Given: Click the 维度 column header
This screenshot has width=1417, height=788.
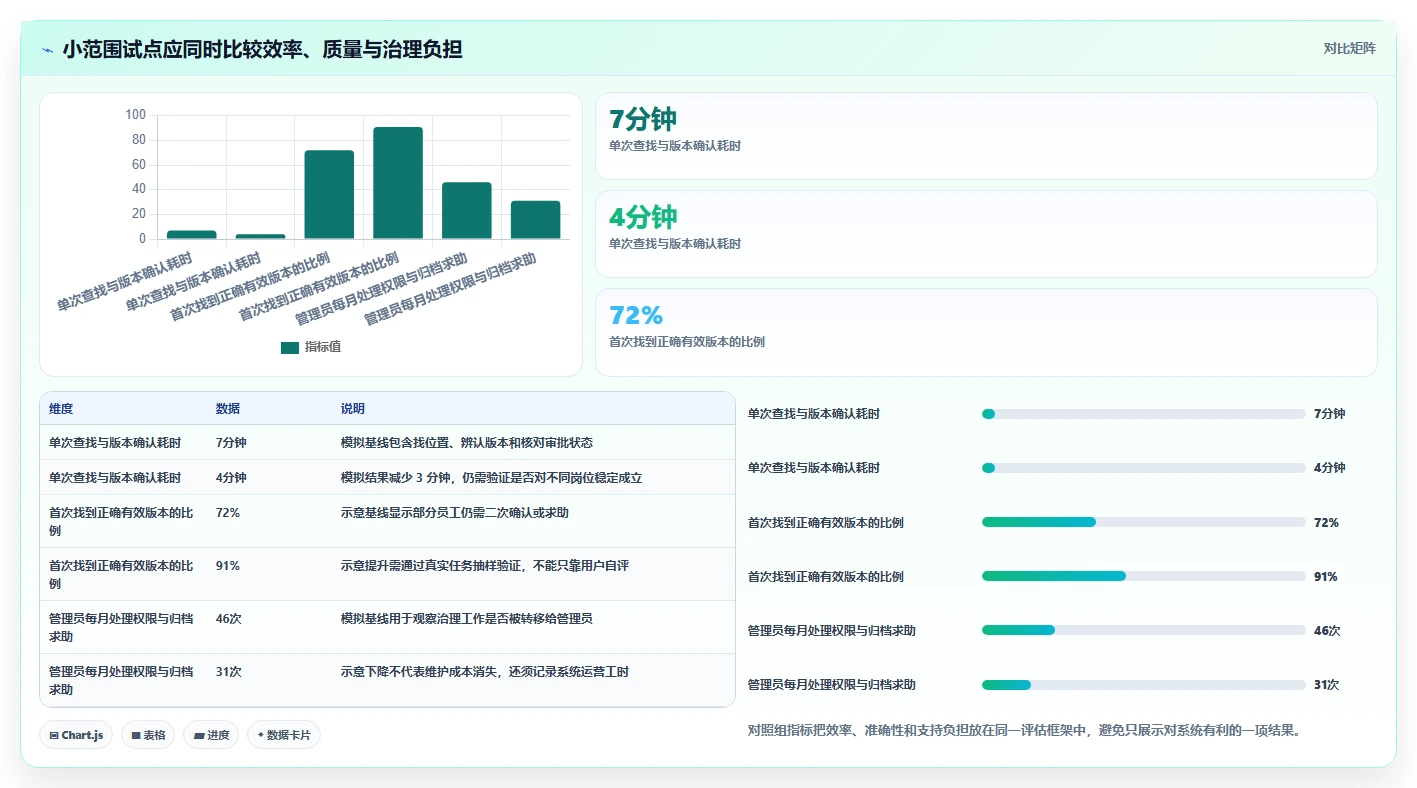Looking at the screenshot, I should tap(61, 409).
